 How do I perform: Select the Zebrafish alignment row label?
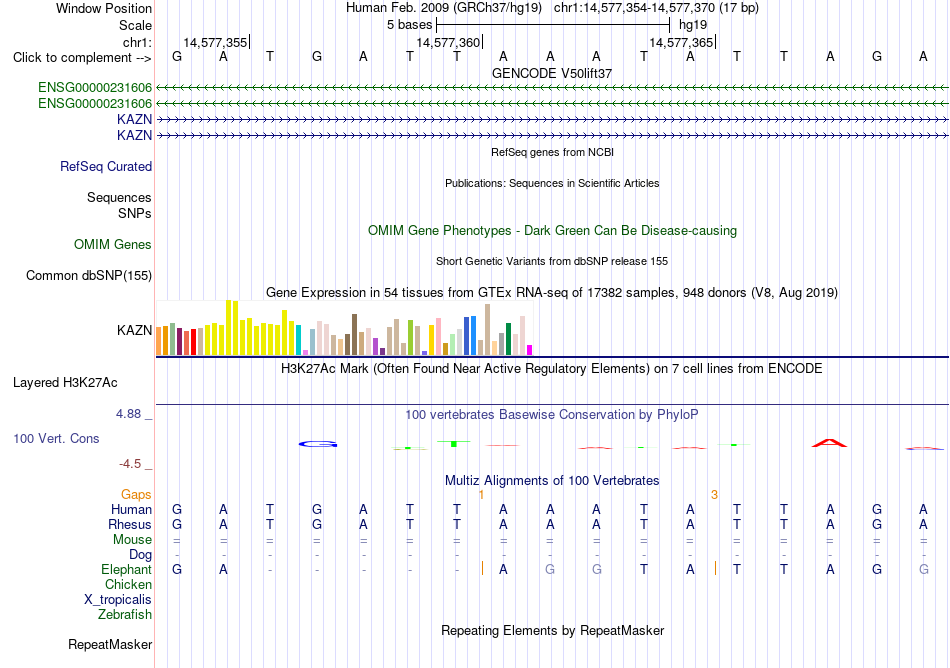(x=125, y=615)
